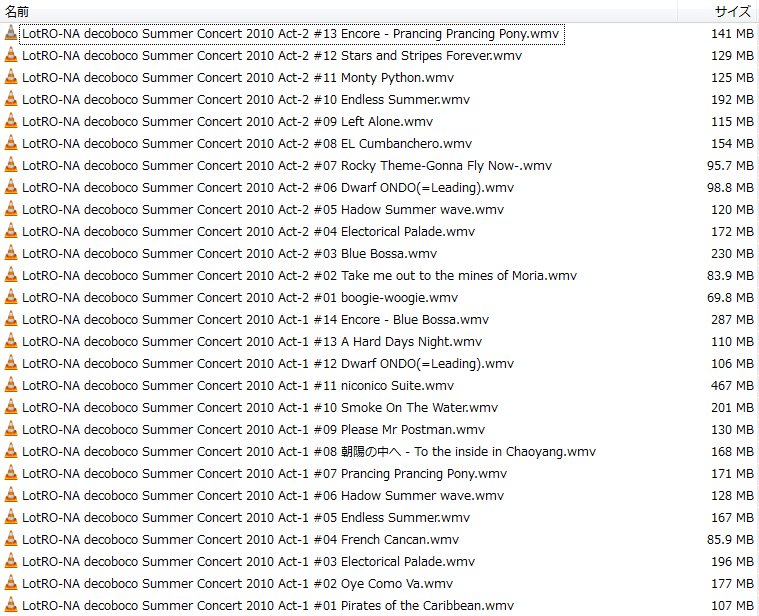
Task: Select the Act-2 boogie-woogie file name
Action: point(240,298)
